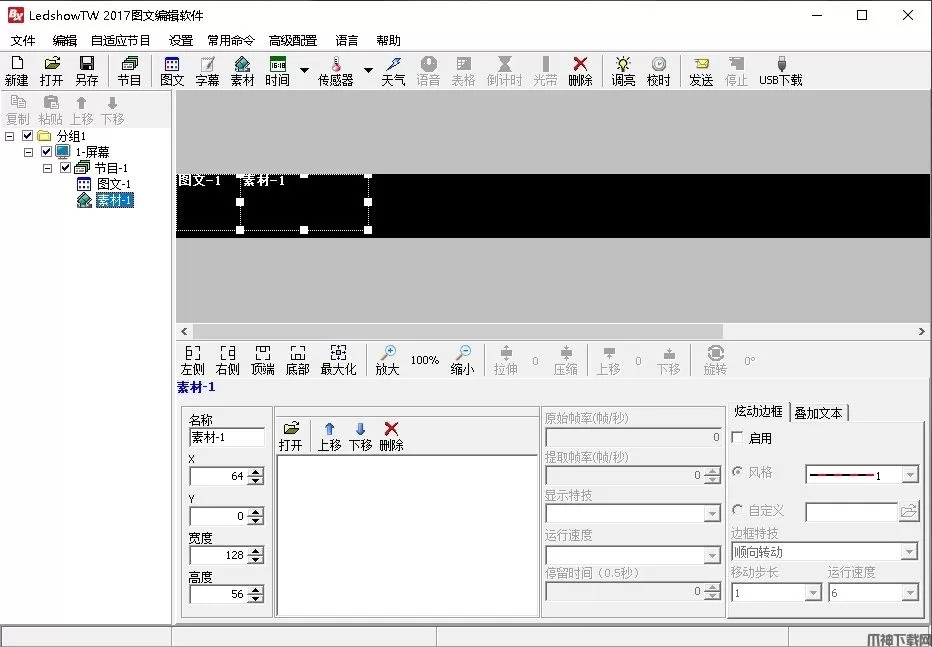Click the 校时 time sync icon

(x=658, y=71)
